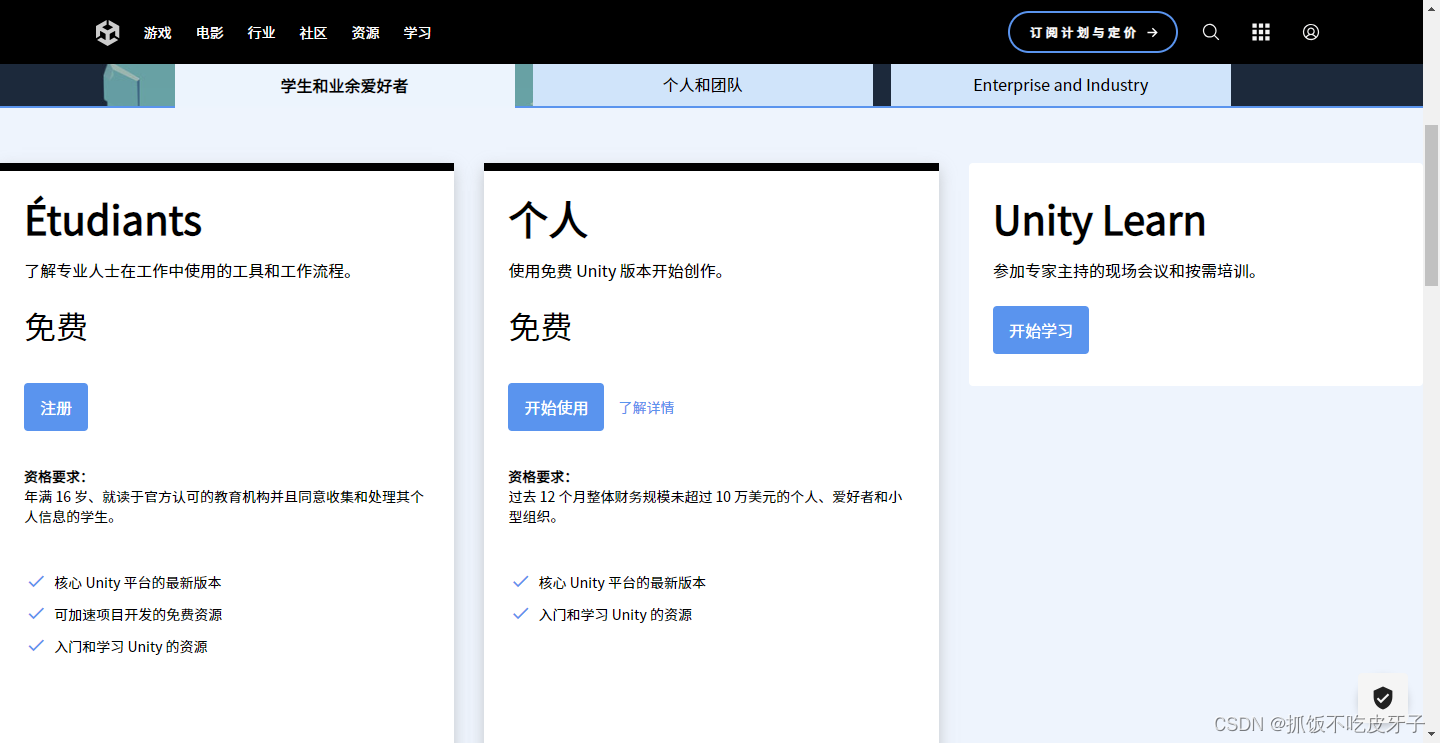Open the 社区 menu

point(314,33)
